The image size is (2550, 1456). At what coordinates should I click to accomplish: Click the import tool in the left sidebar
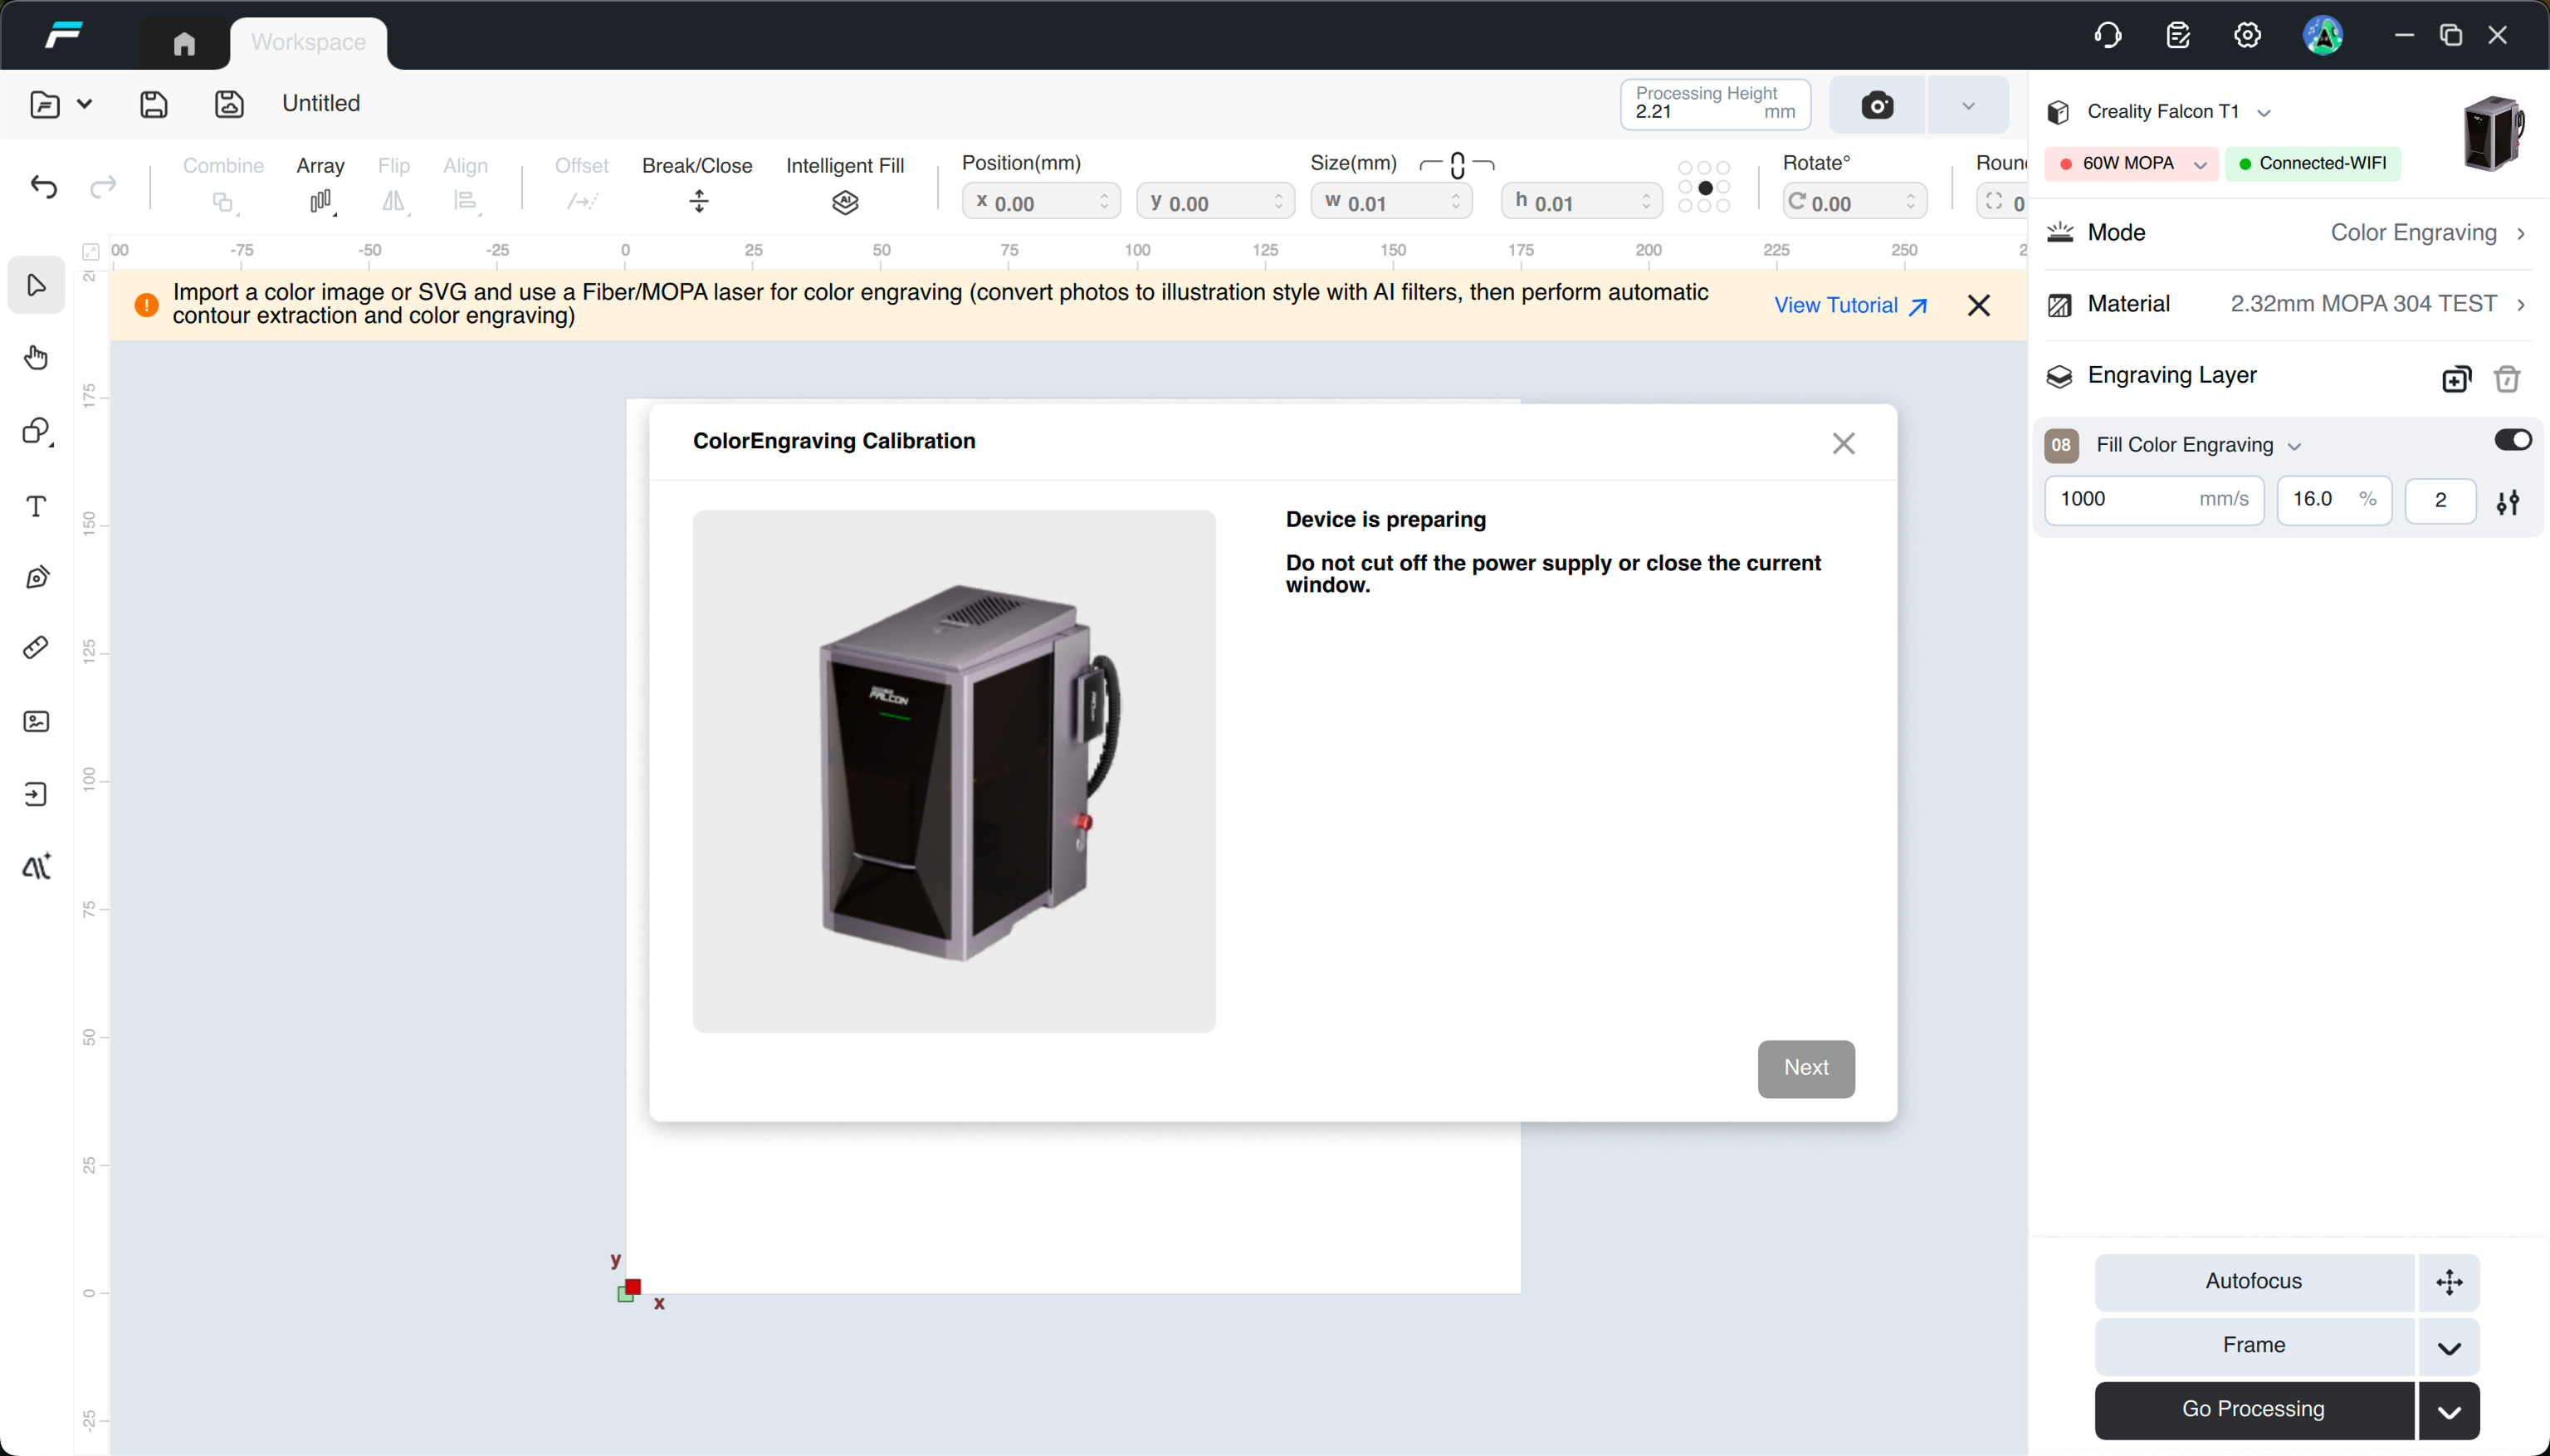(37, 794)
